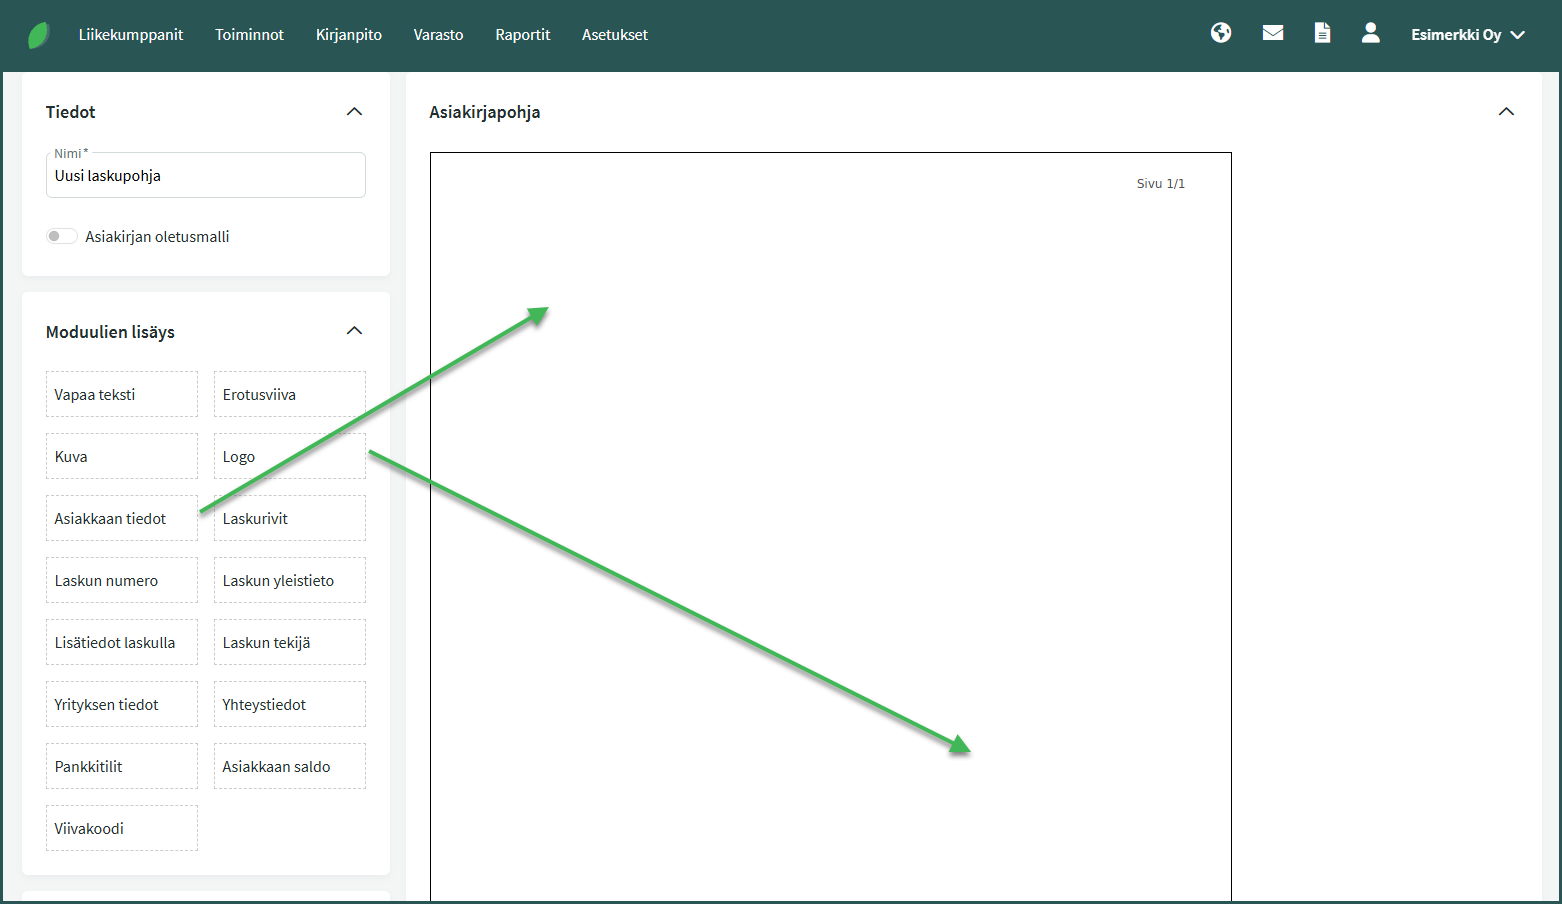Click the document icon in header
Viewport: 1562px width, 904px height.
click(x=1322, y=33)
